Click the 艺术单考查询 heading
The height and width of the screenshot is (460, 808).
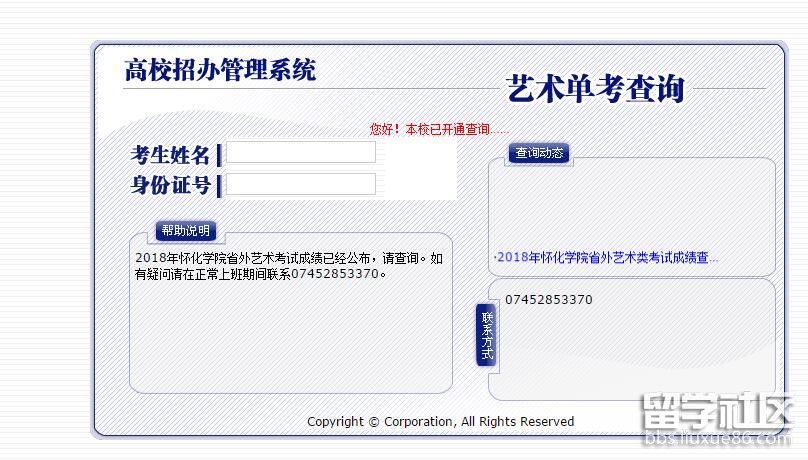[596, 89]
